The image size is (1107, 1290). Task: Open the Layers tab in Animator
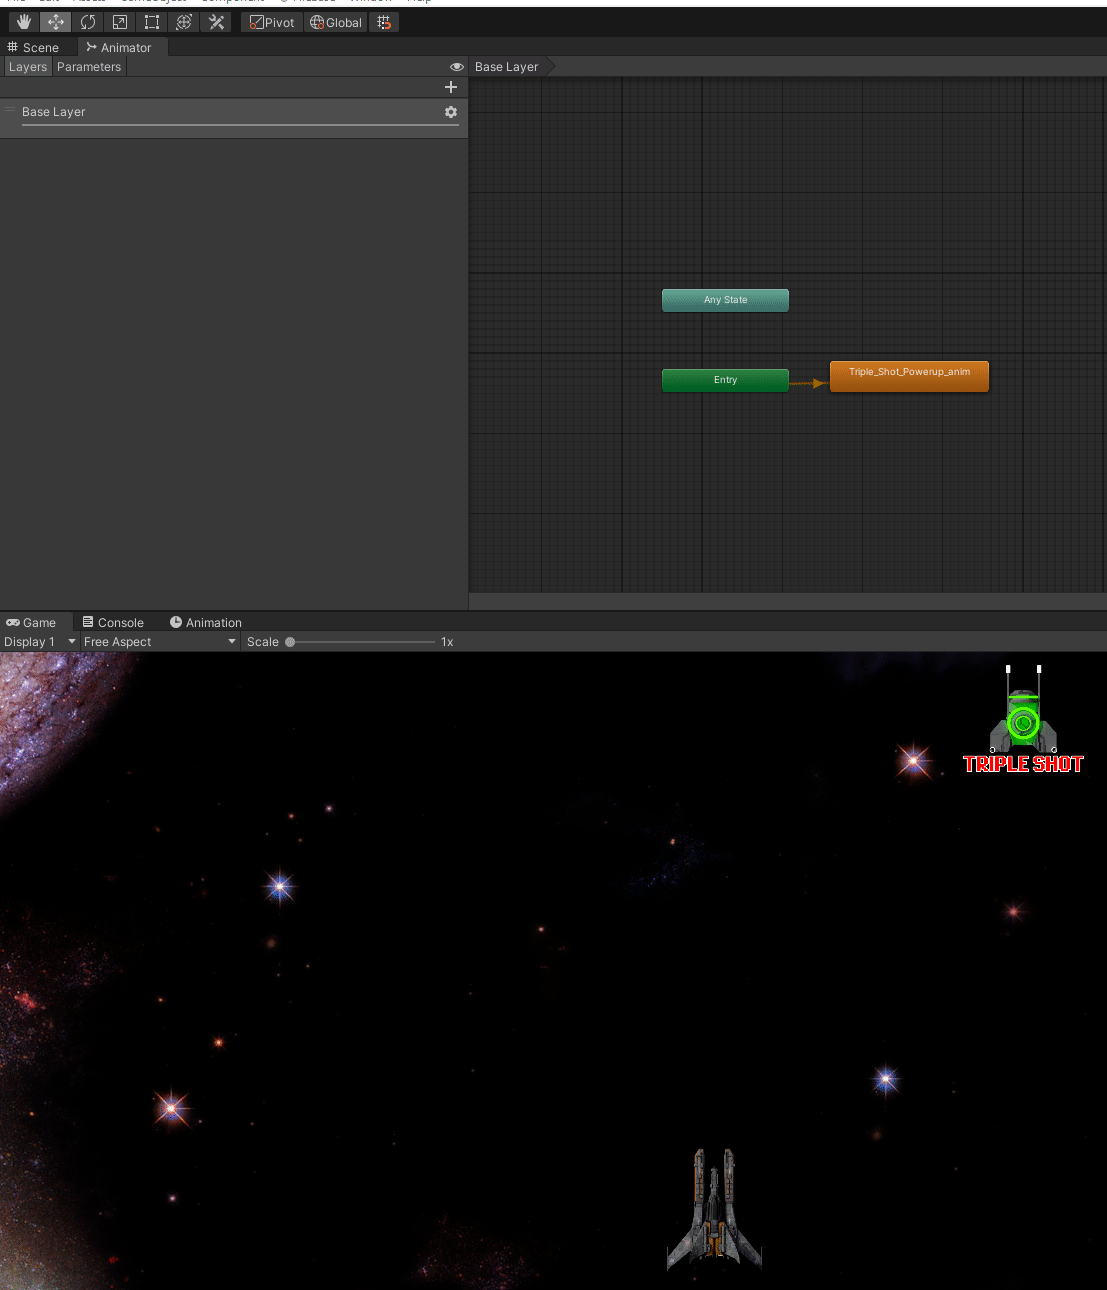click(x=28, y=67)
